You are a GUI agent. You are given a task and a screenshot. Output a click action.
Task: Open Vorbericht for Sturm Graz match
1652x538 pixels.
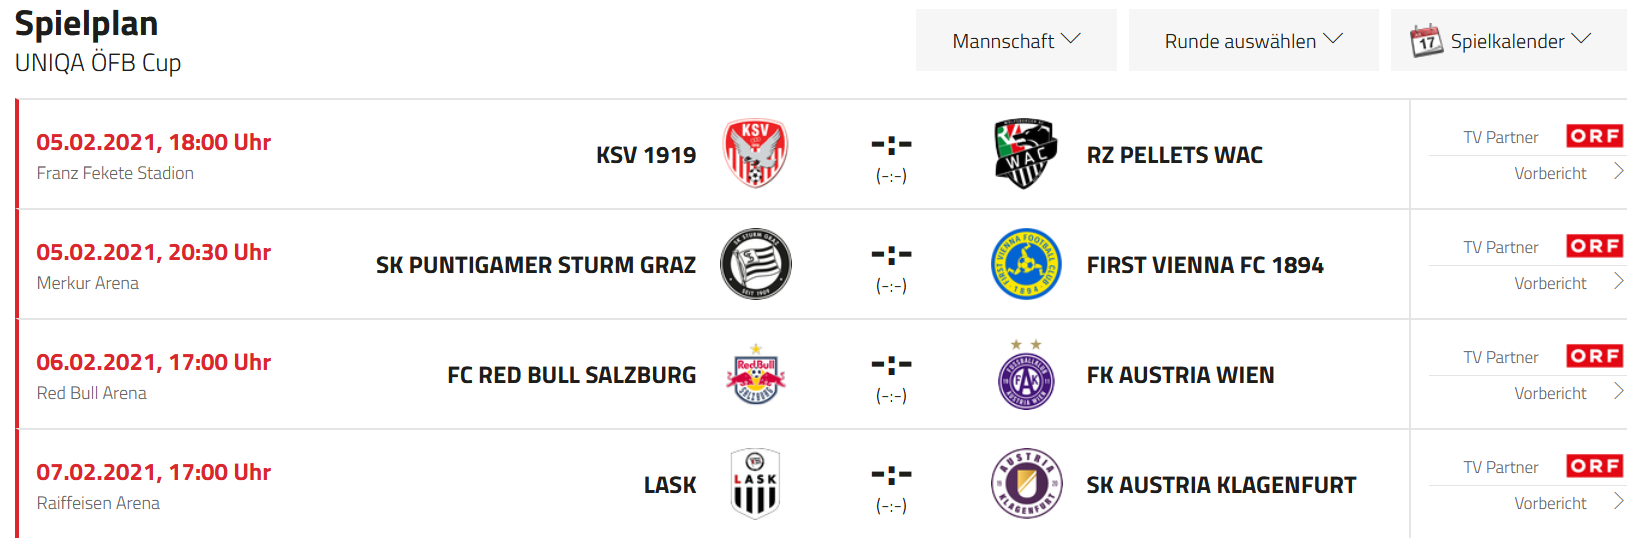point(1568,283)
